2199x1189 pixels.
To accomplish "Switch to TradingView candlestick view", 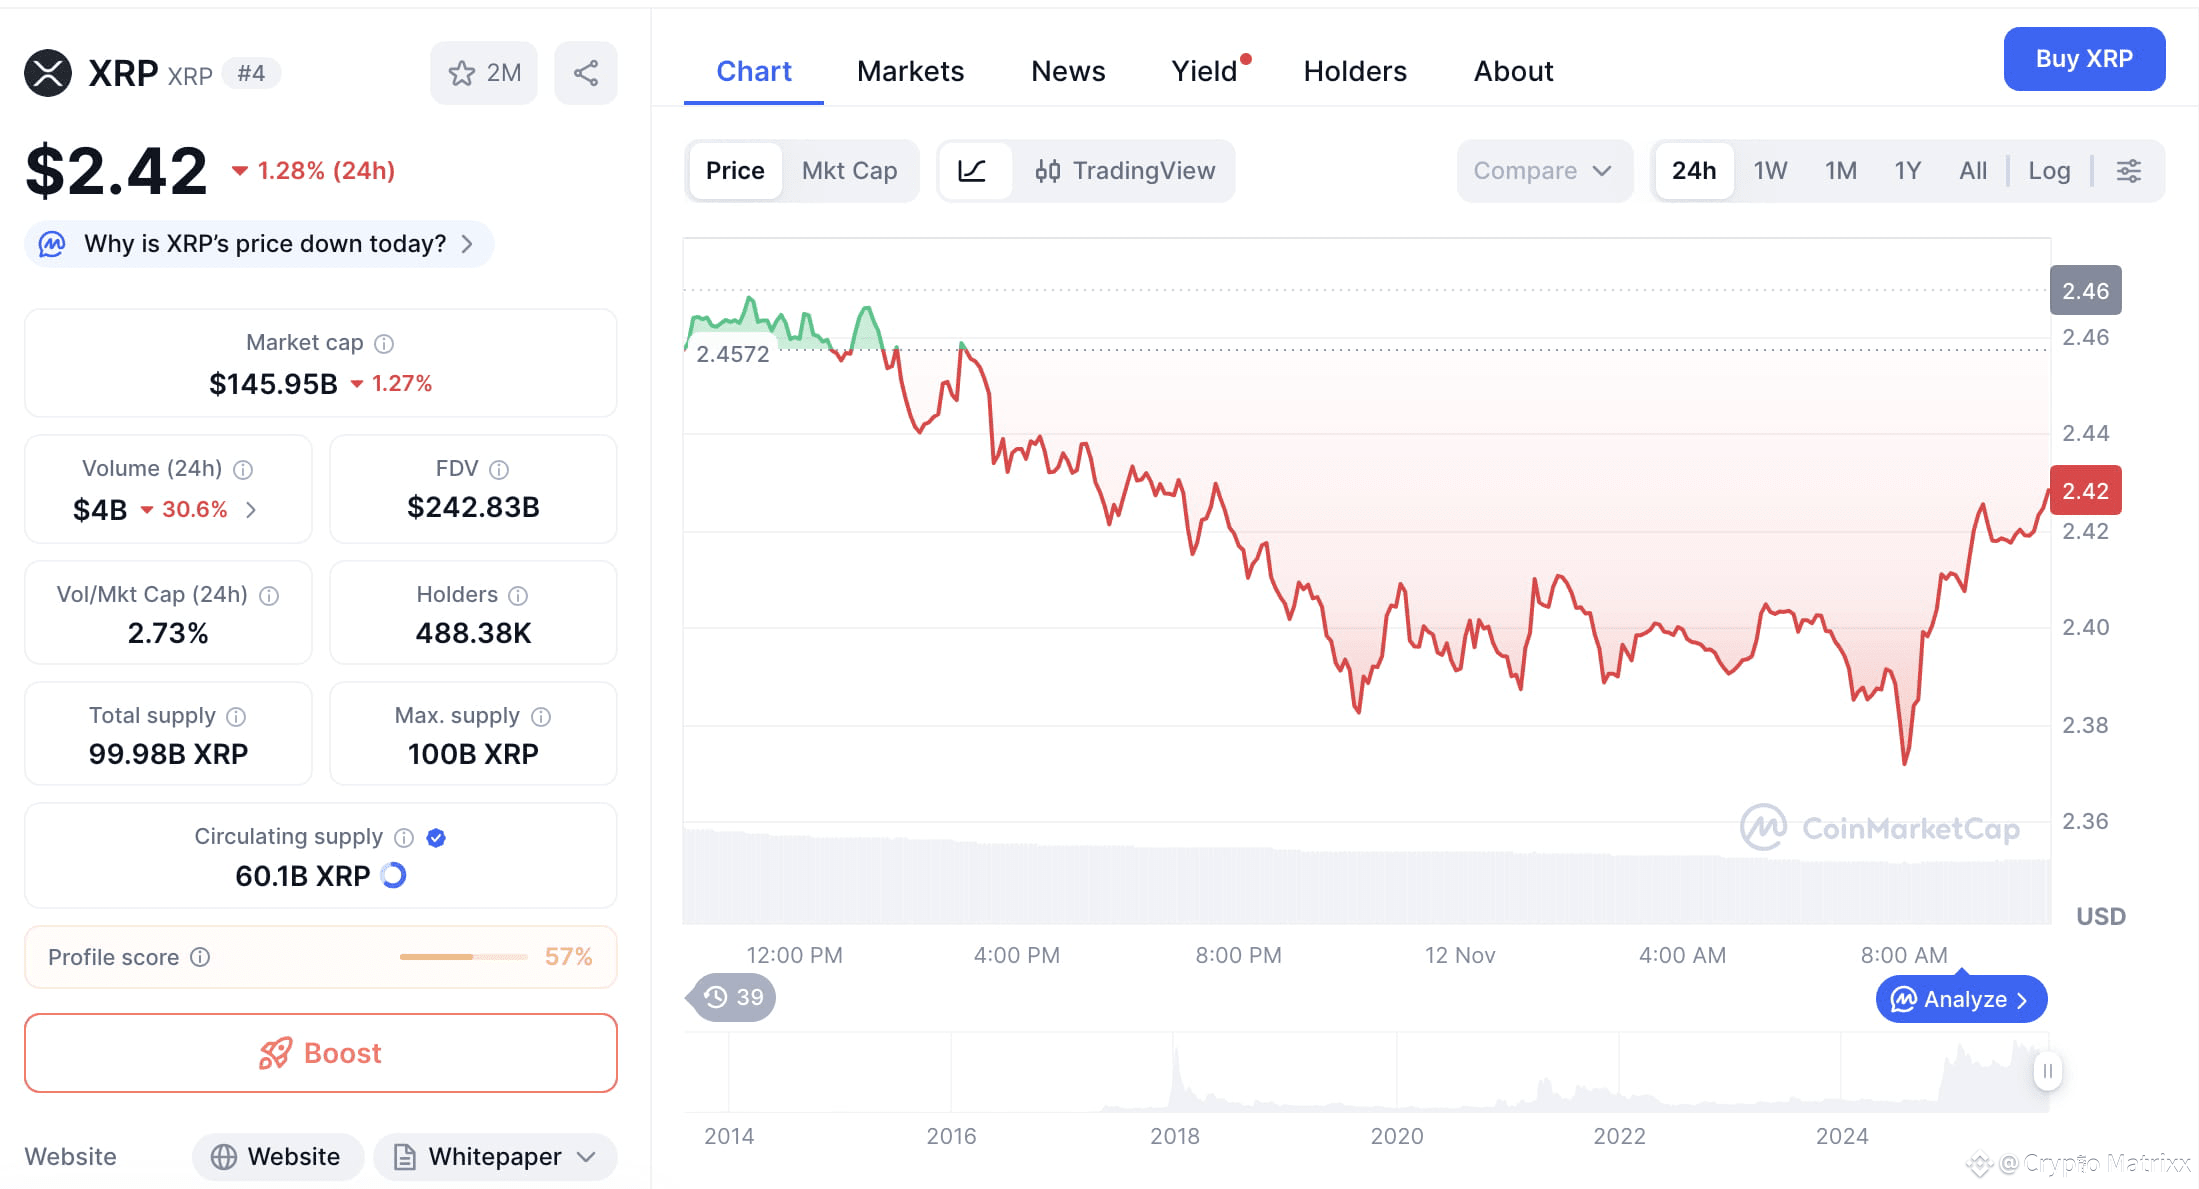I will tap(1124, 170).
